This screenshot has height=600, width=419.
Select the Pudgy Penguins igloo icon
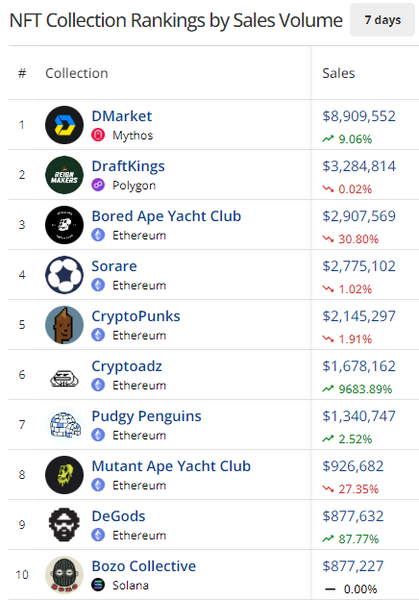pyautogui.click(x=65, y=425)
